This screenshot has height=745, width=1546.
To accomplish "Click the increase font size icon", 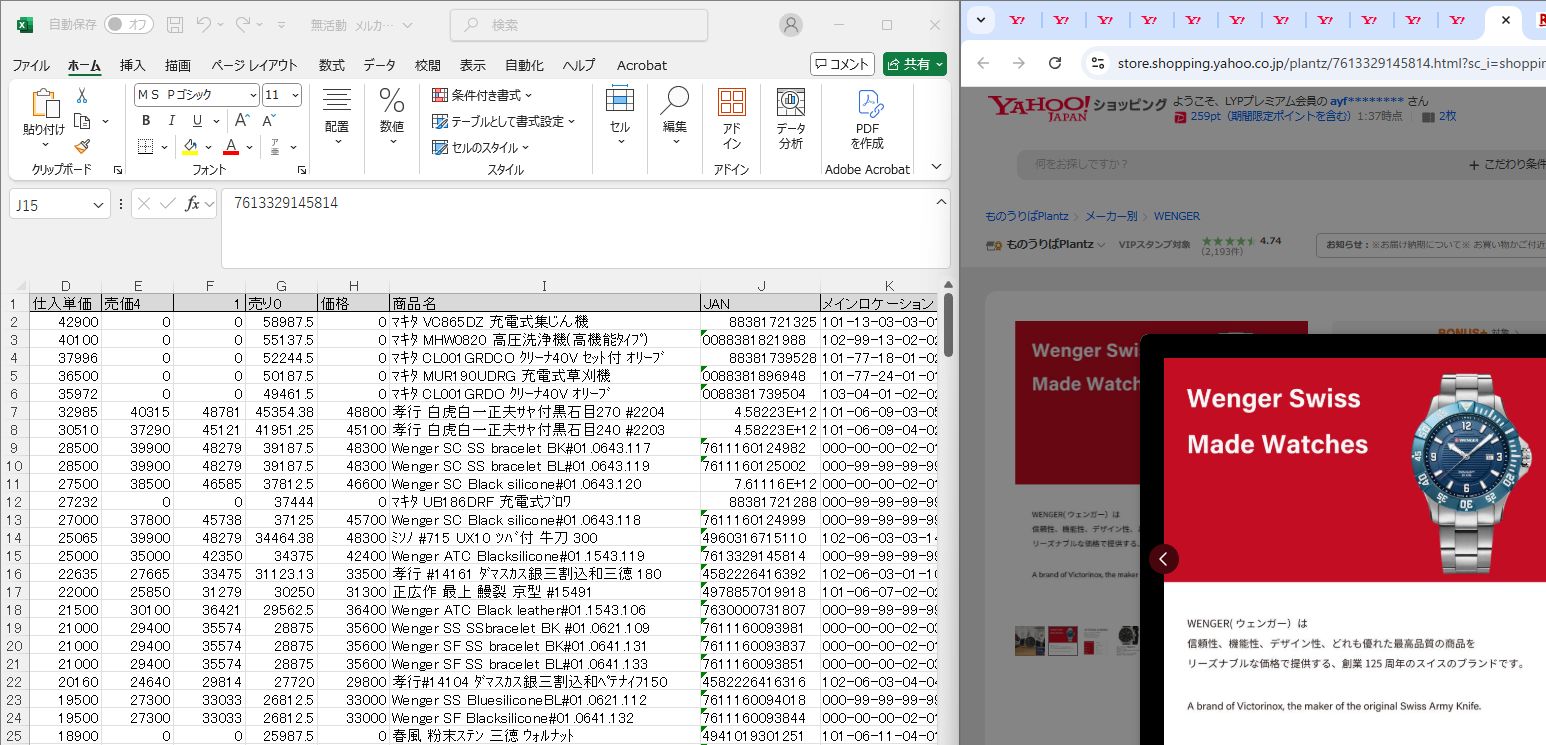I will pyautogui.click(x=244, y=121).
